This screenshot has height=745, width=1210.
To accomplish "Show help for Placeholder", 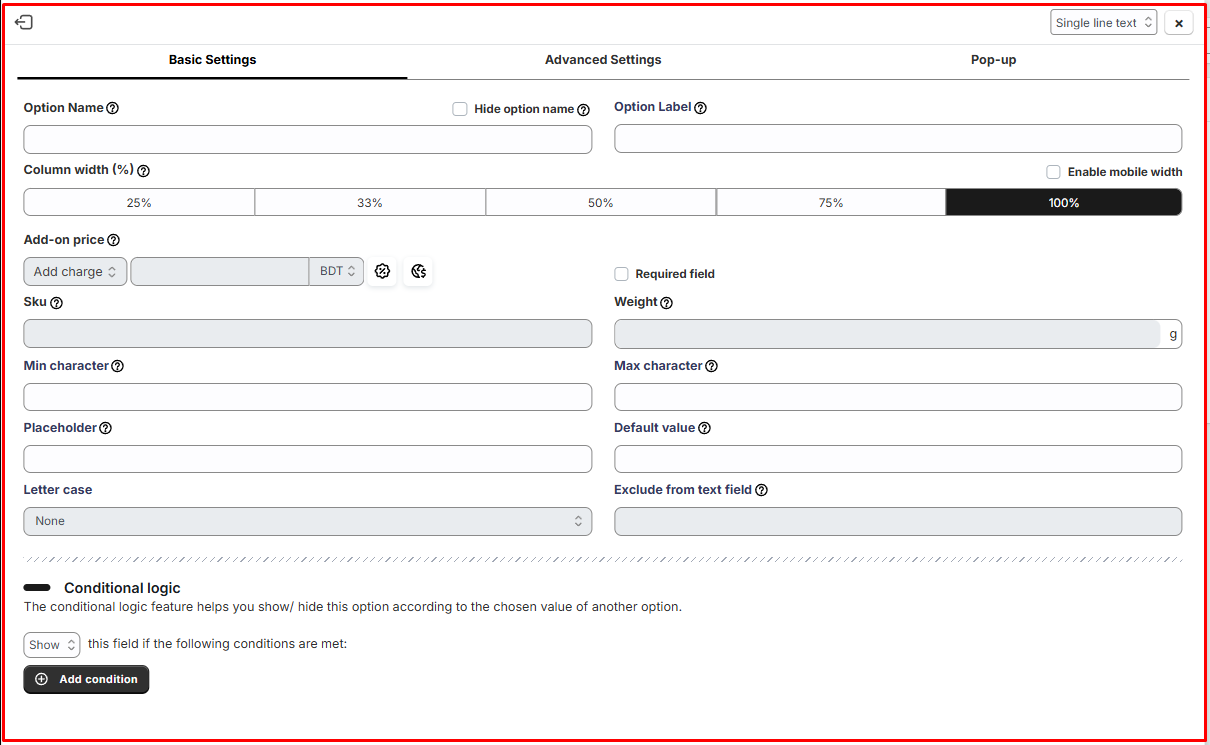I will click(x=105, y=428).
